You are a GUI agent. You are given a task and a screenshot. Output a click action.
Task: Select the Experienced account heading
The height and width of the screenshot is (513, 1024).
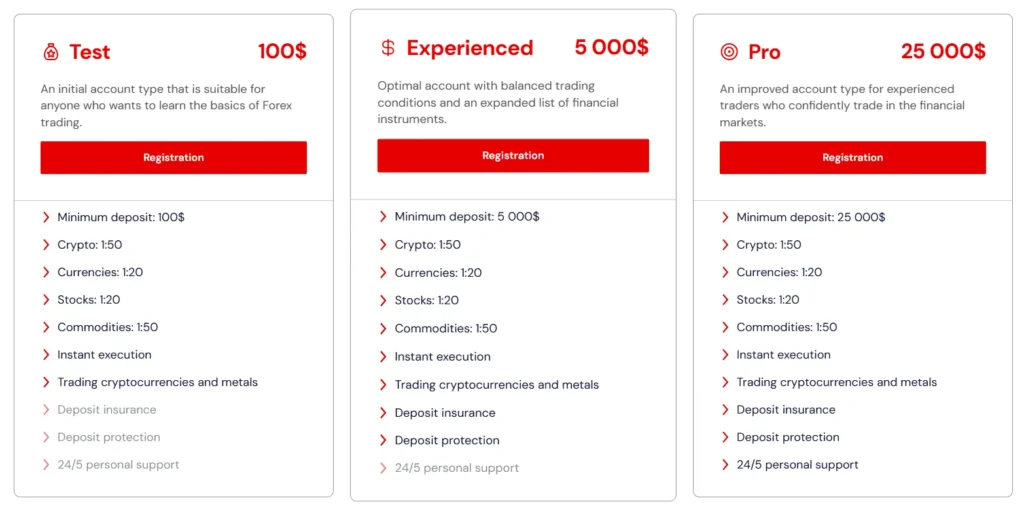point(469,48)
